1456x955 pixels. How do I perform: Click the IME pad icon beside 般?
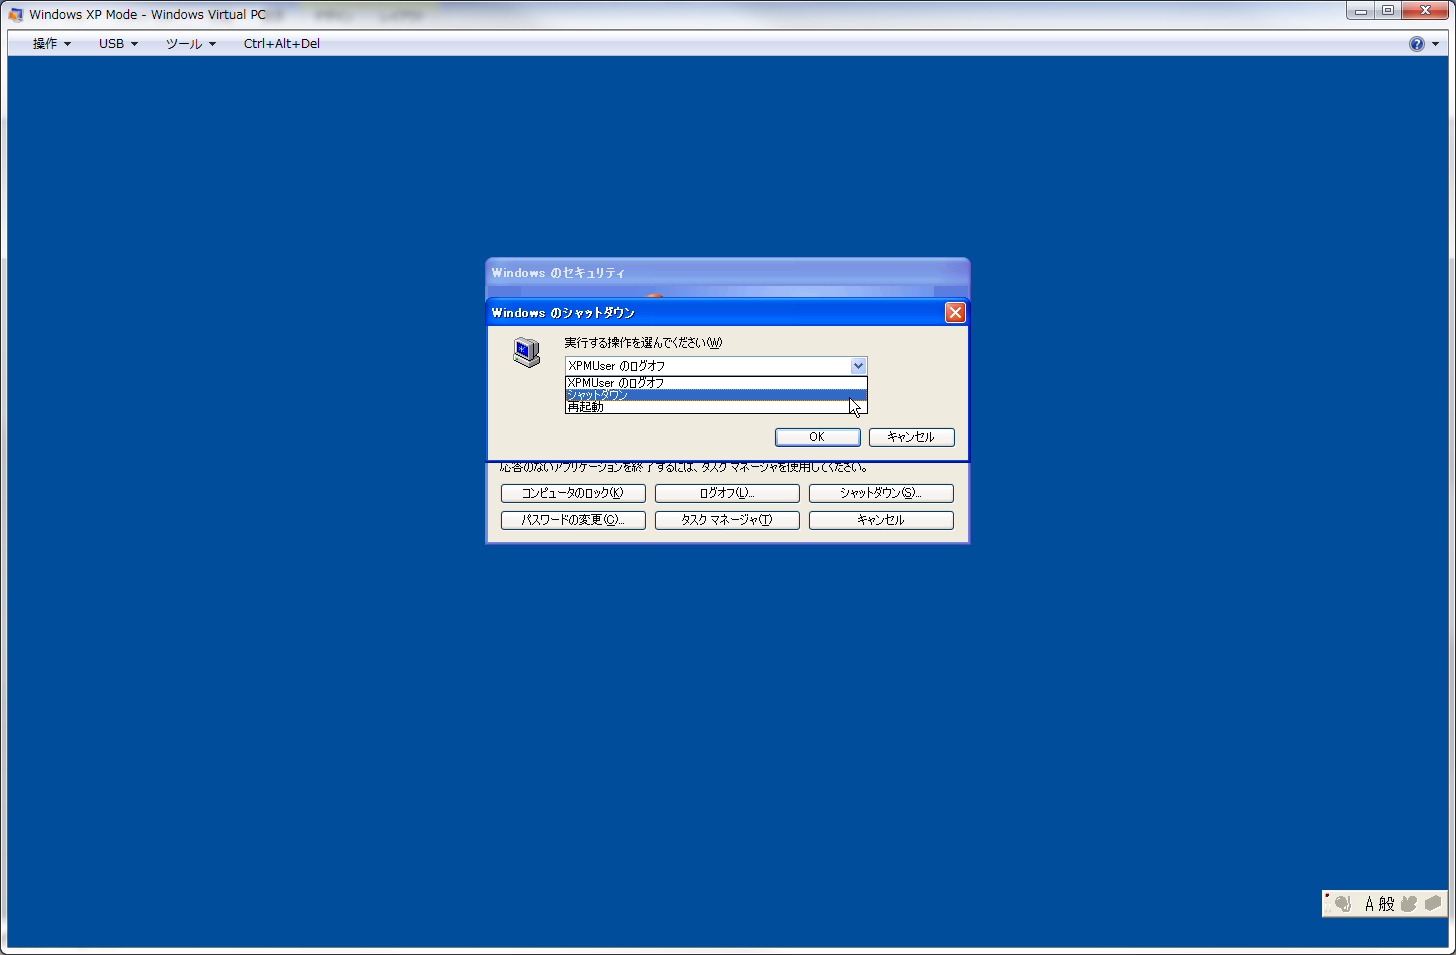click(1409, 904)
